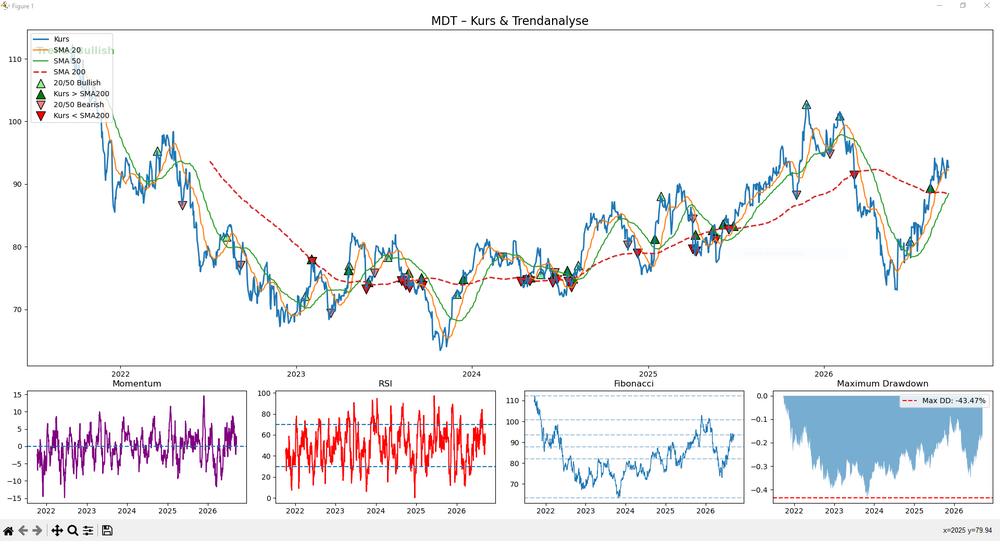Close the Figure 1 window
This screenshot has height=541, width=1000.
[x=987, y=6]
